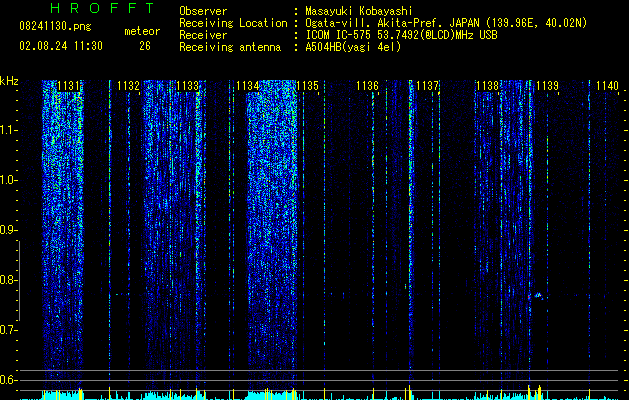Image resolution: width=629 pixels, height=400 pixels.
Task: Click the 1140 time marker
Action: (607, 86)
